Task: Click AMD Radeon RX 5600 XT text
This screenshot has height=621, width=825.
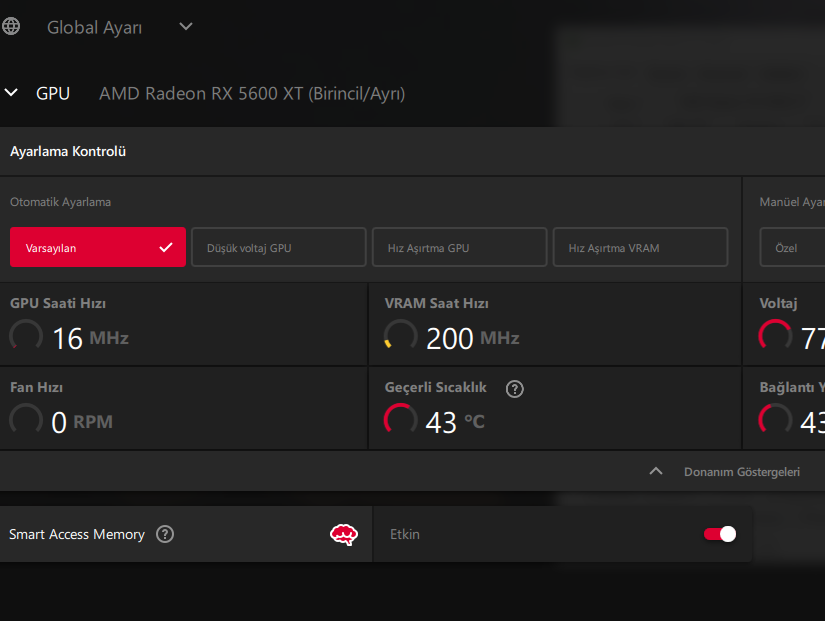Action: (x=252, y=94)
